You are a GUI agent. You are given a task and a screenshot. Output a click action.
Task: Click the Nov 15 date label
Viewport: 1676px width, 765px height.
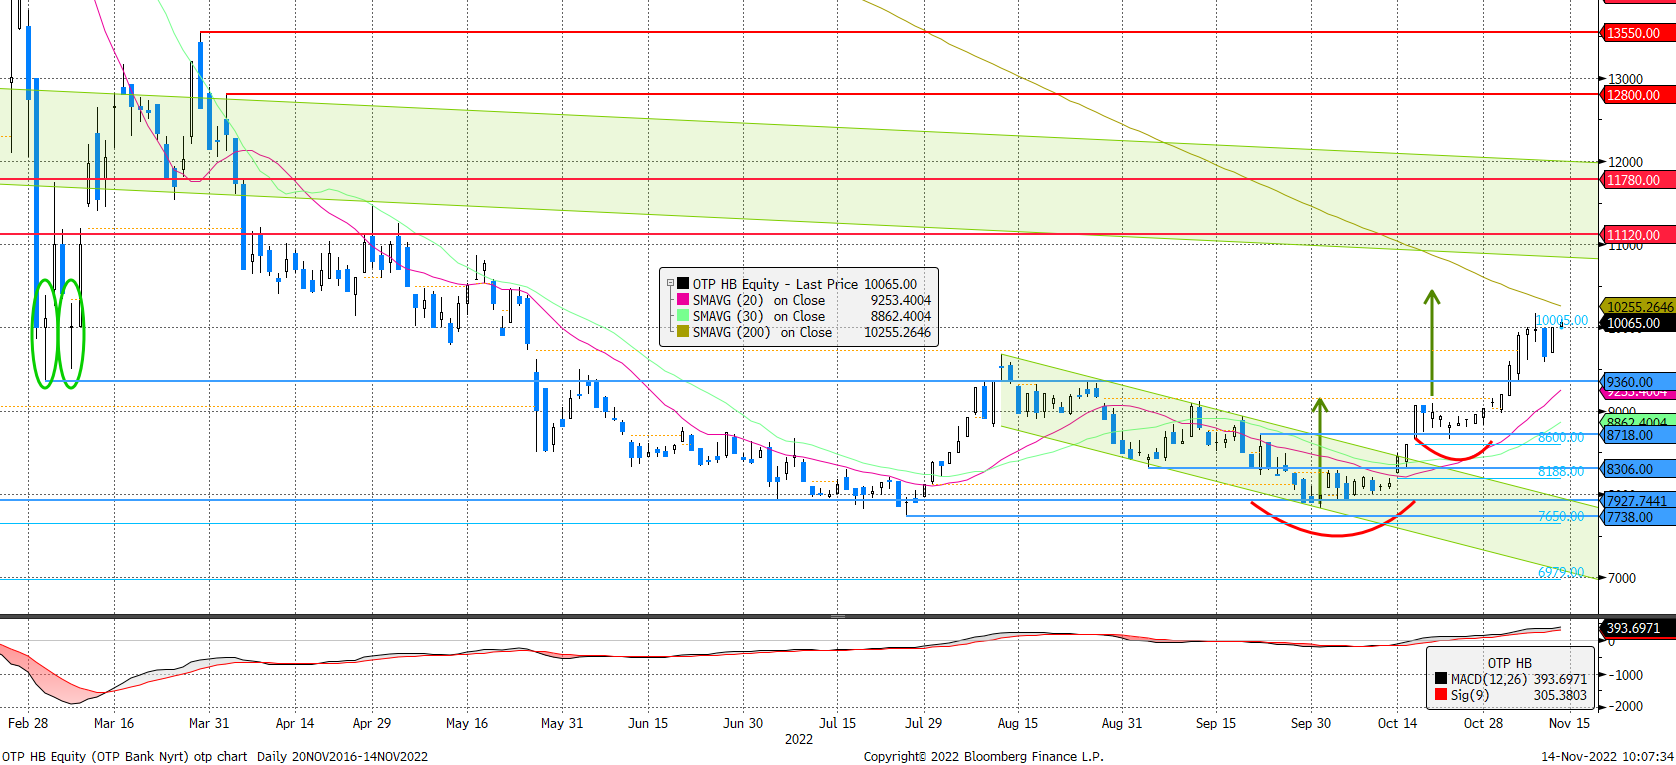[1569, 723]
